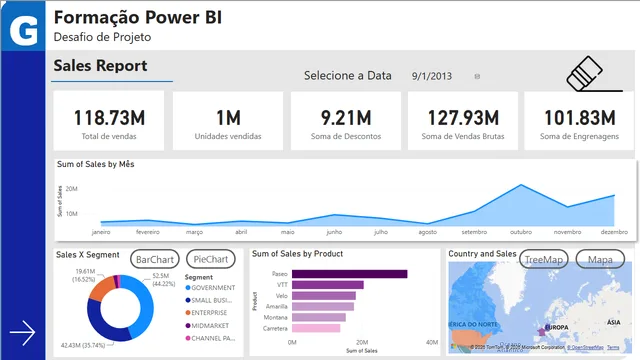The width and height of the screenshot is (640, 360).
Task: Click the 19.61M (16.52%) data label
Action: pyautogui.click(x=84, y=275)
